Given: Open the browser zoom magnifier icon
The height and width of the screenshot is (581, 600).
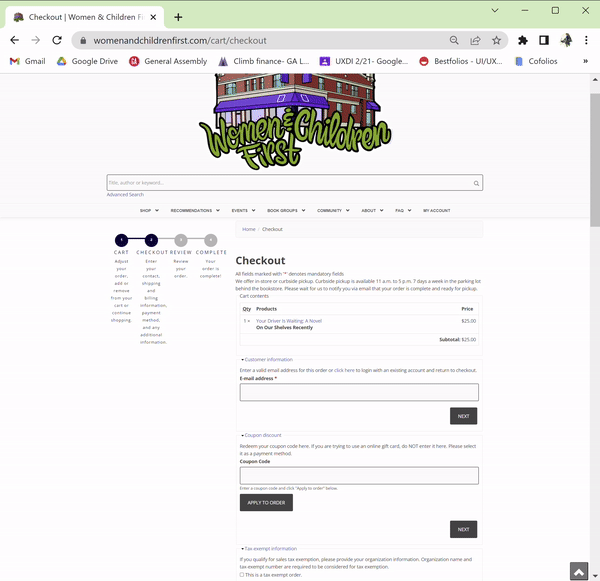Looking at the screenshot, I should [454, 40].
